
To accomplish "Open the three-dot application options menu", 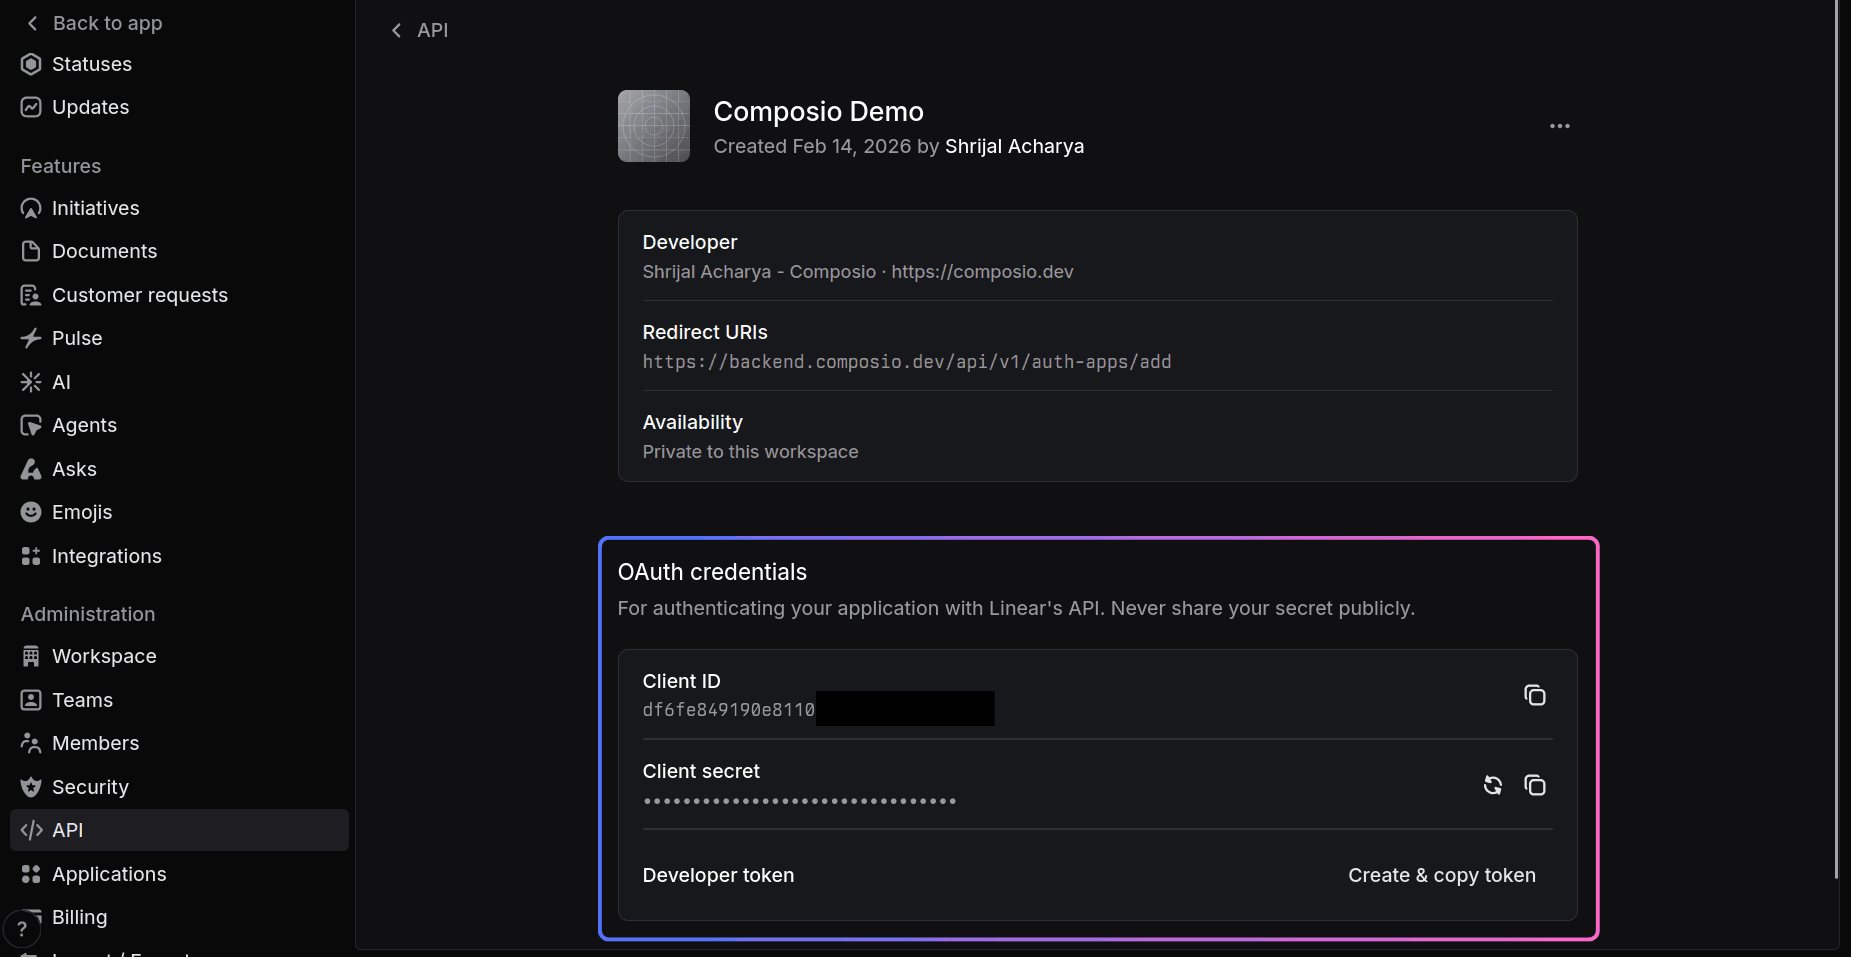I will pos(1559,126).
